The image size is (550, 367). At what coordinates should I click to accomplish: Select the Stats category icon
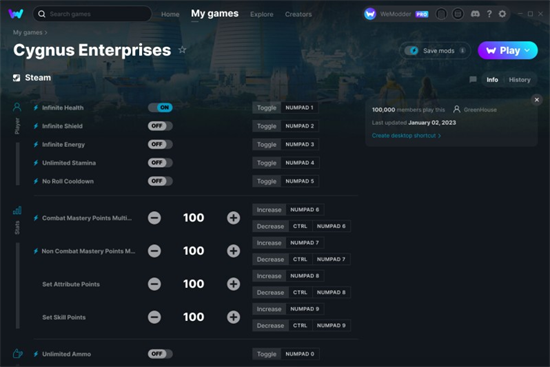click(x=17, y=210)
